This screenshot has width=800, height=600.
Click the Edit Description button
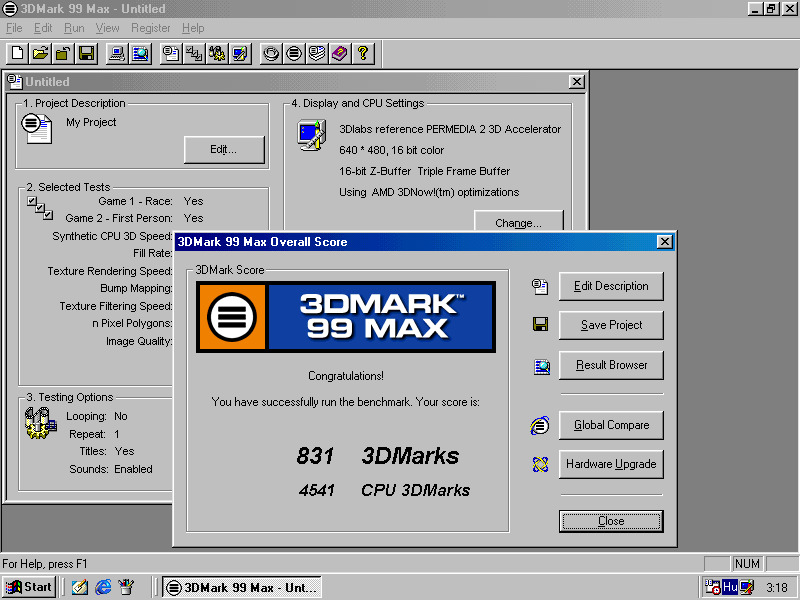(x=611, y=286)
